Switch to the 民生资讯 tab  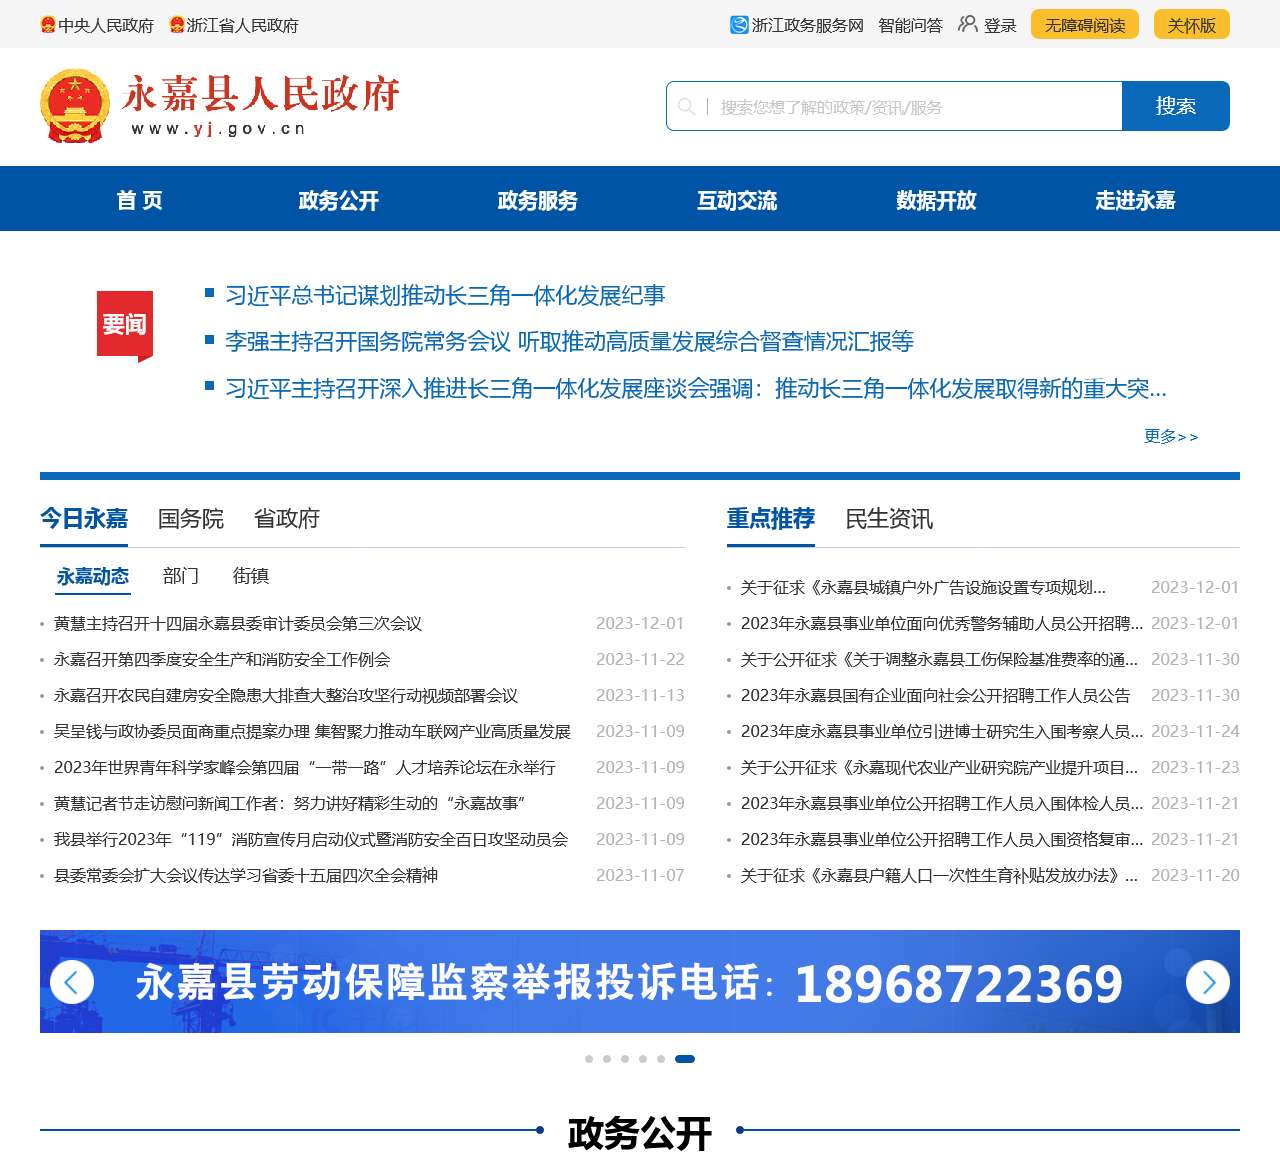tap(889, 519)
